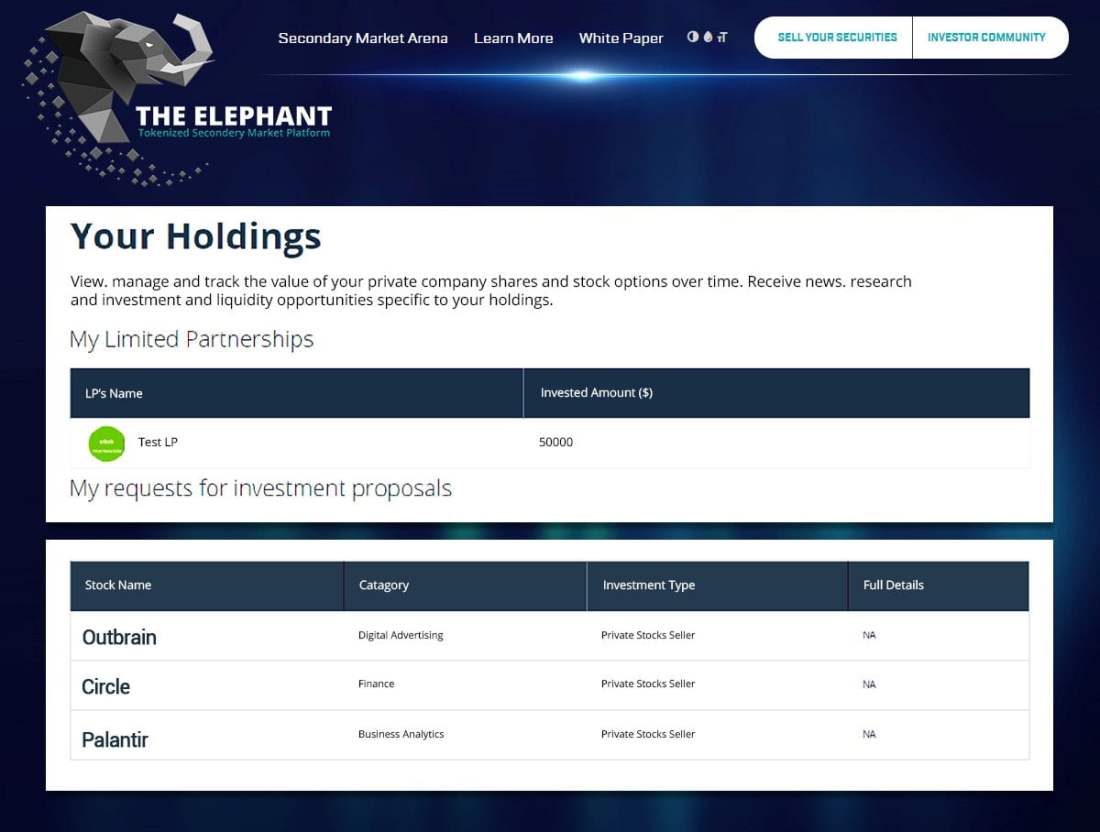
Task: Click NA in Circle row
Action: [x=869, y=684]
